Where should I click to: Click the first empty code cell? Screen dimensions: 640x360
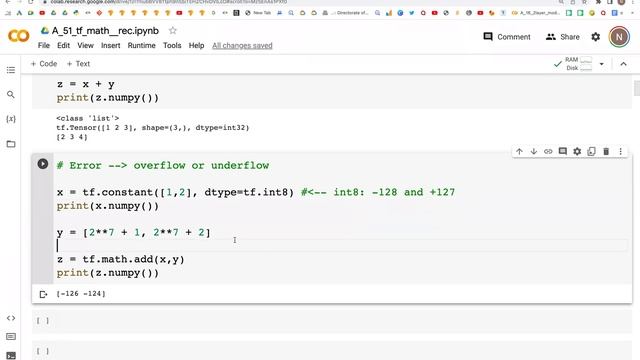[332, 321]
